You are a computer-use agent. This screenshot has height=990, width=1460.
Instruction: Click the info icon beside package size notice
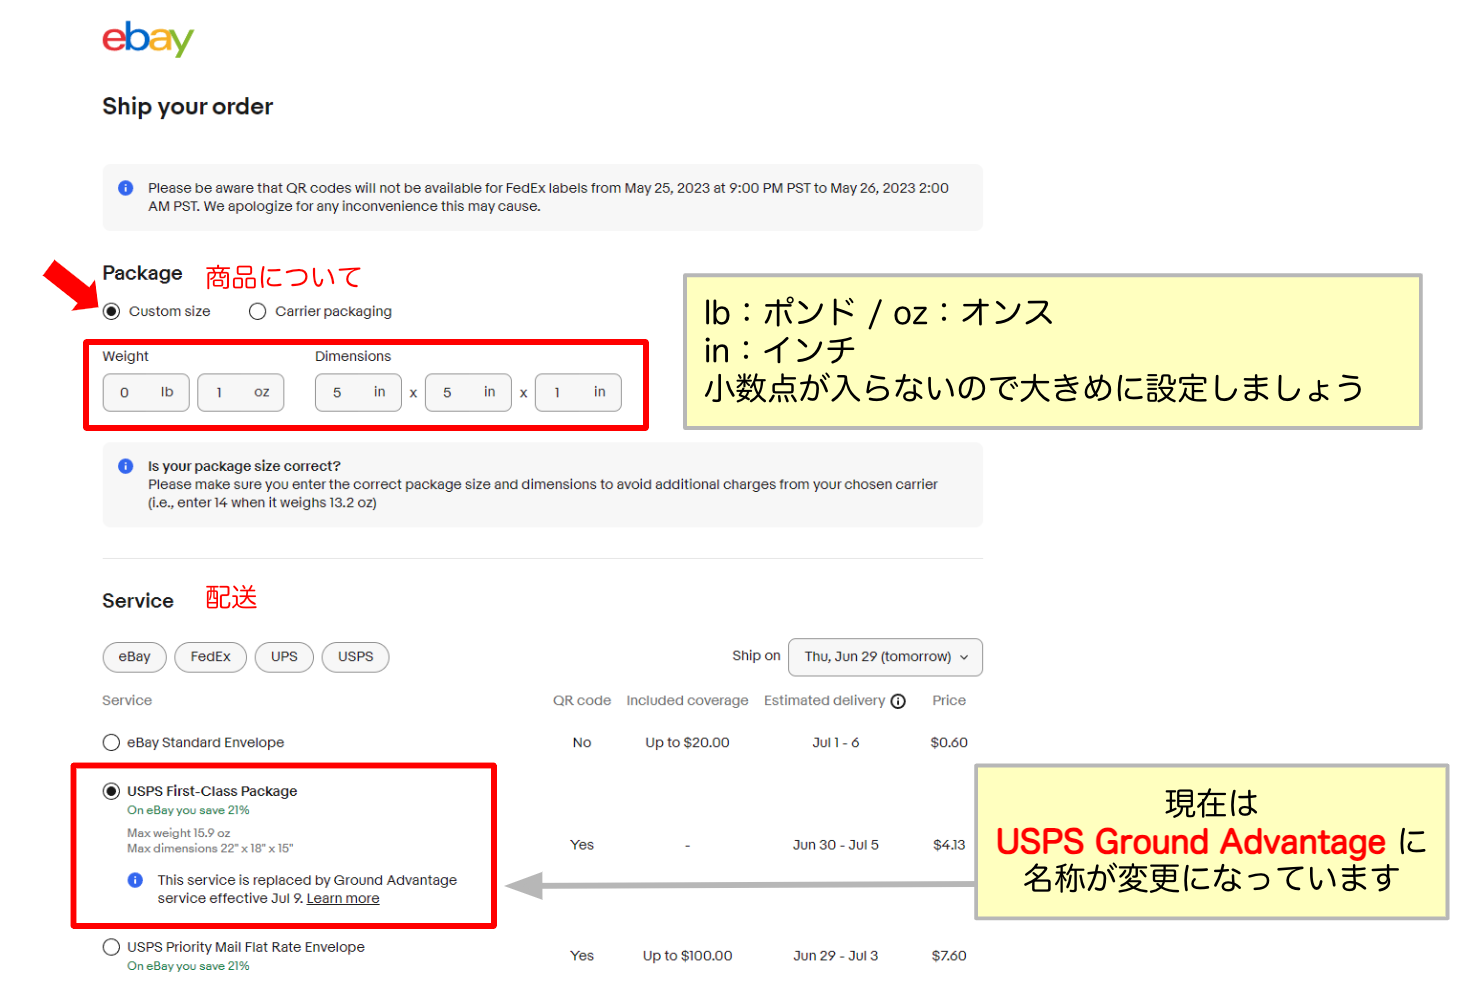pos(126,466)
